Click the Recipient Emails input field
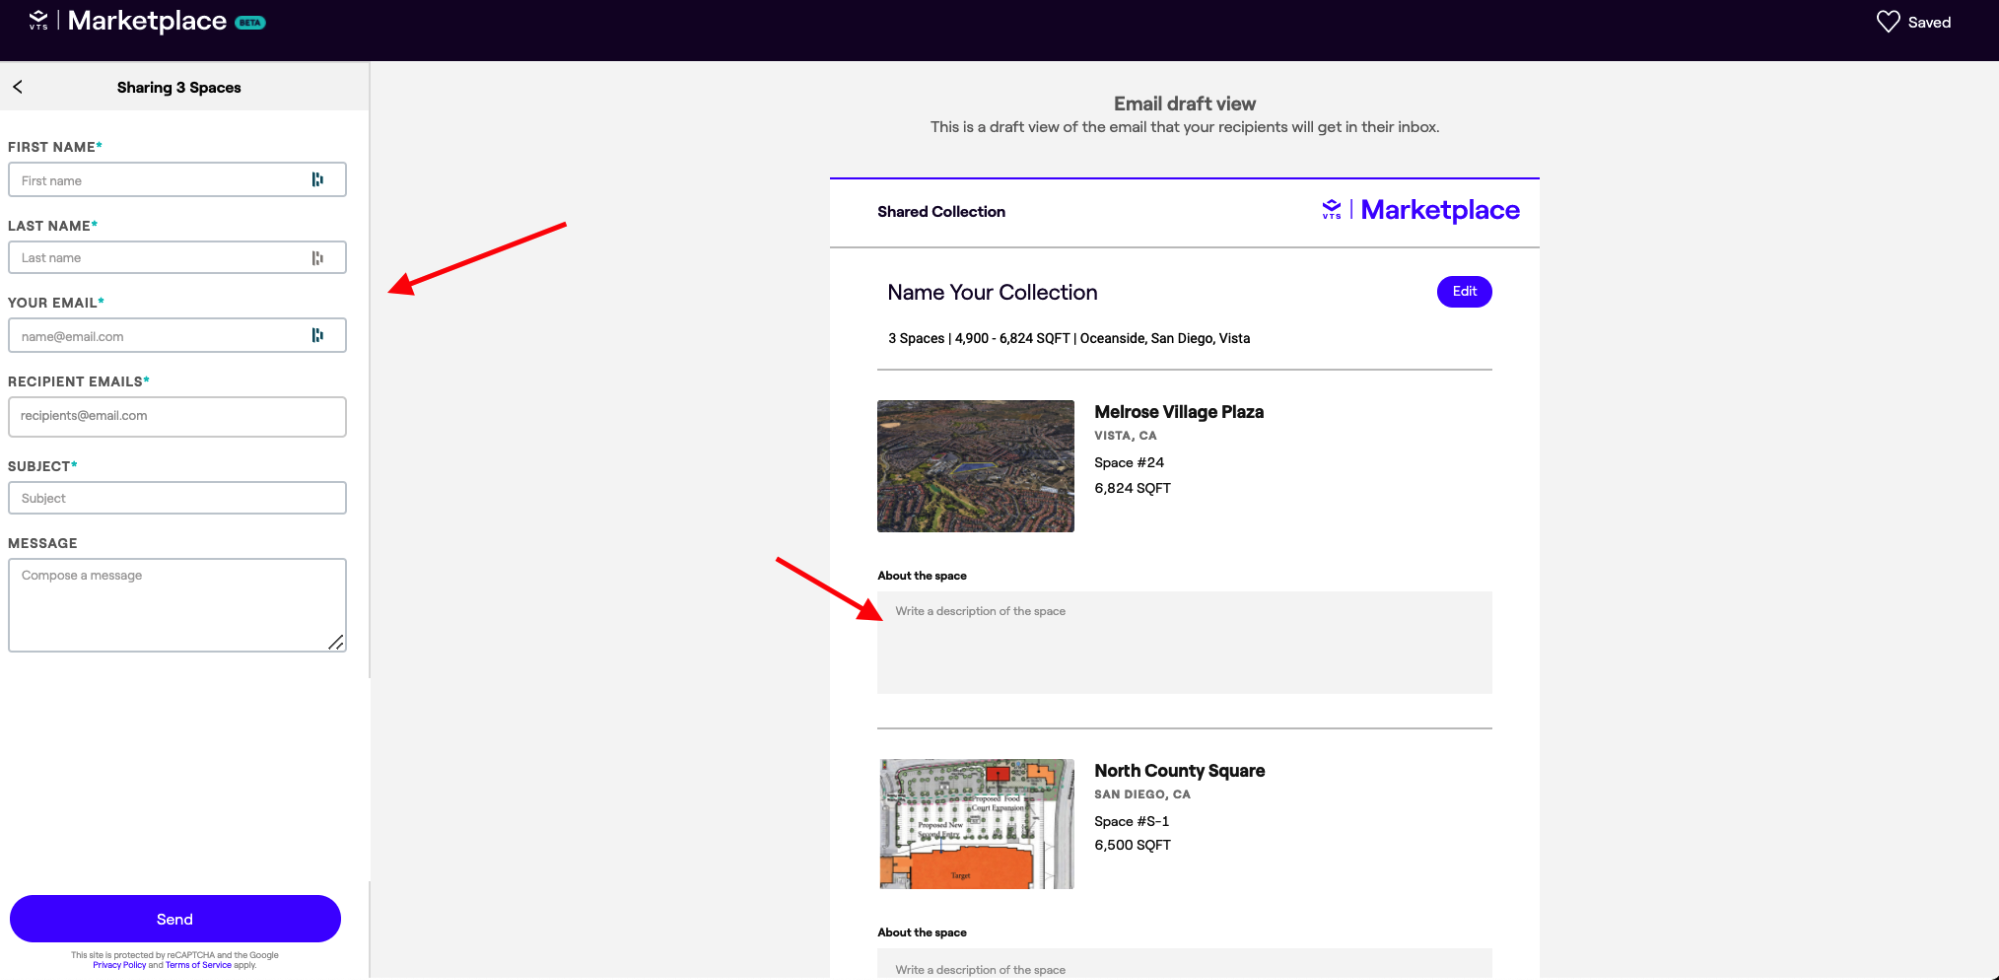Viewport: 1999px width, 980px height. pyautogui.click(x=177, y=417)
